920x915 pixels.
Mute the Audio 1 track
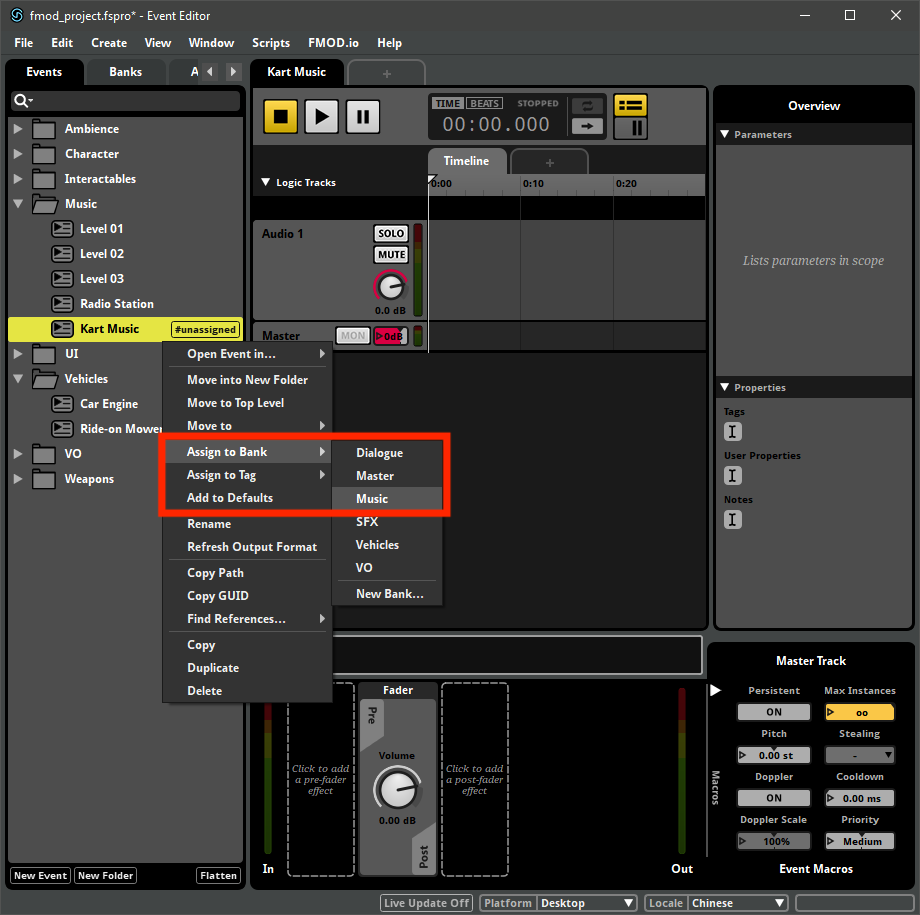click(x=390, y=254)
